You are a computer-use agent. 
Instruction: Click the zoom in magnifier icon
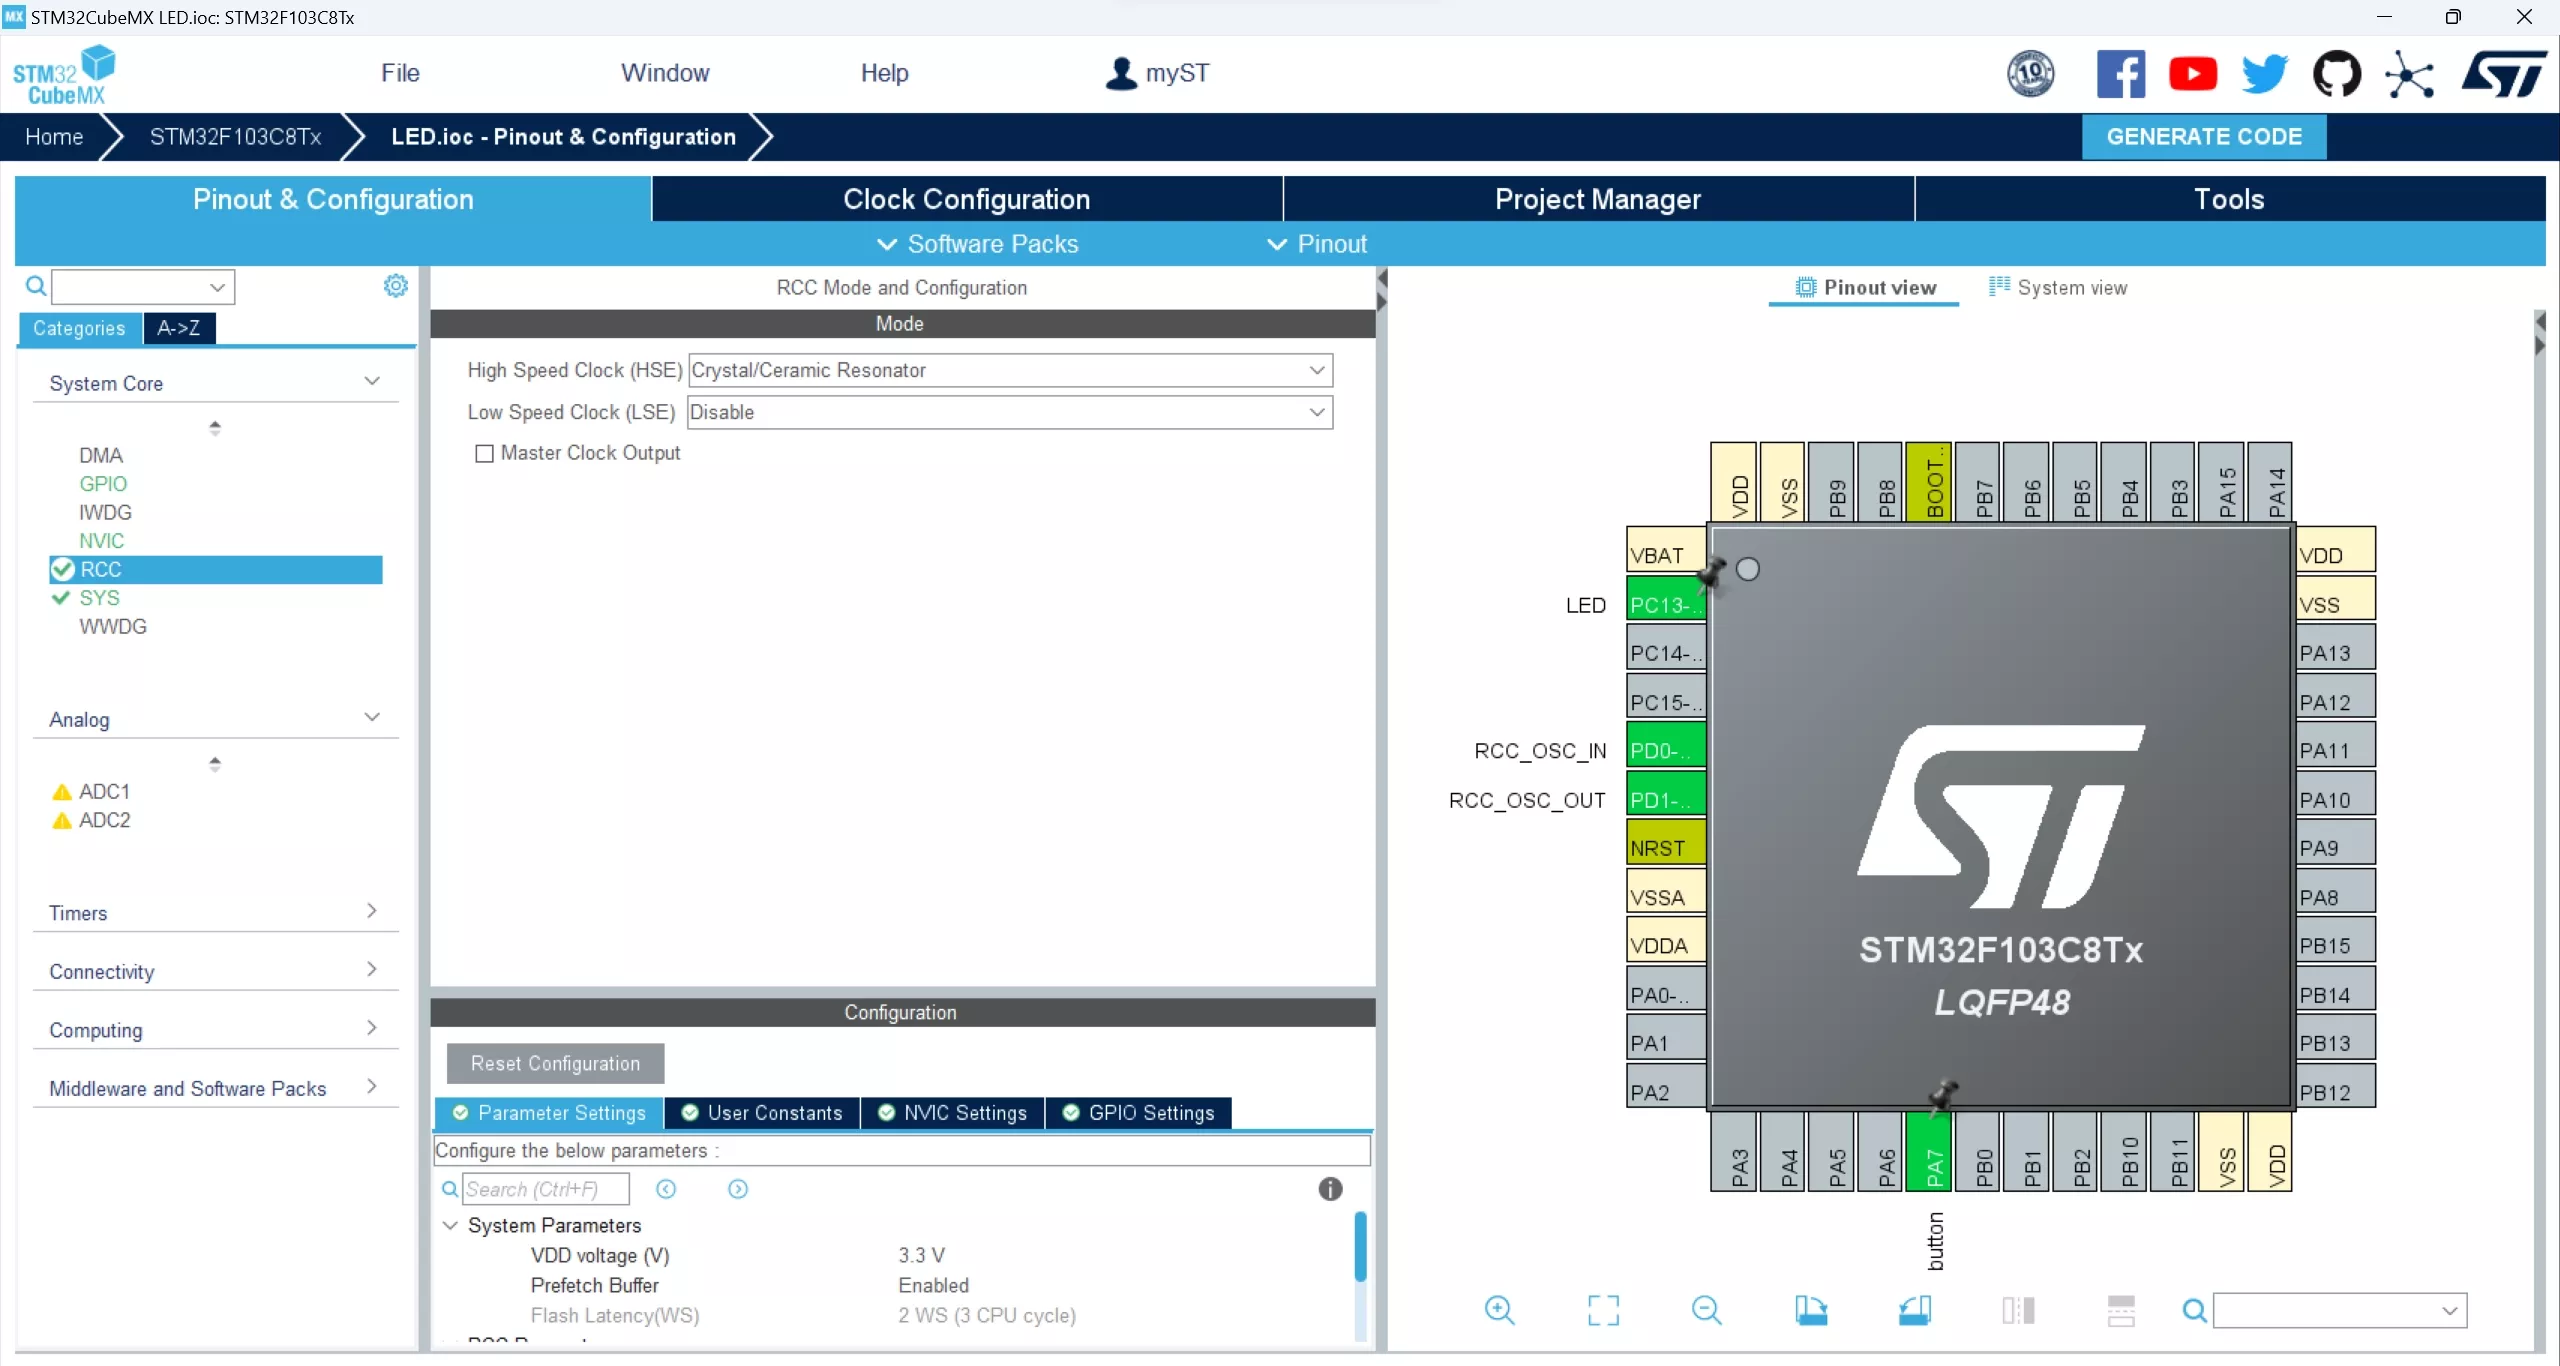pyautogui.click(x=1499, y=1310)
